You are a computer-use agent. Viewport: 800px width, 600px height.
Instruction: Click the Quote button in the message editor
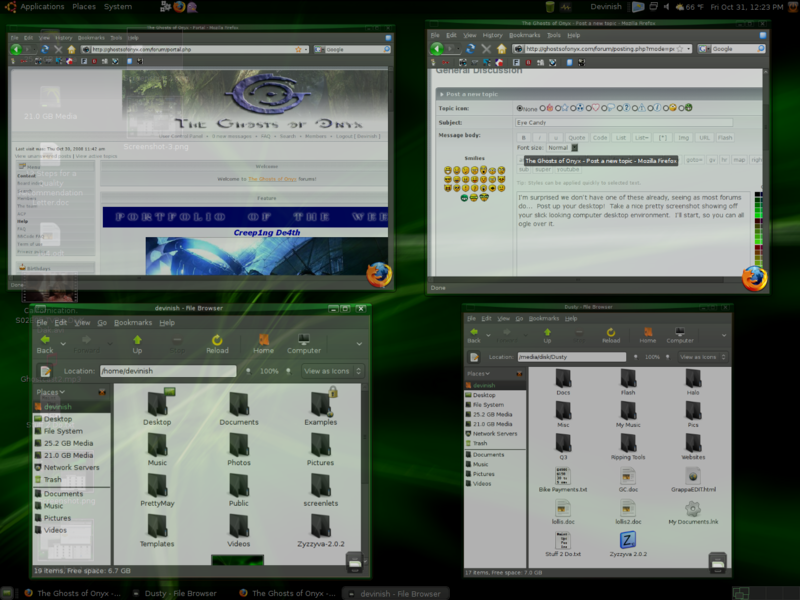(x=577, y=138)
